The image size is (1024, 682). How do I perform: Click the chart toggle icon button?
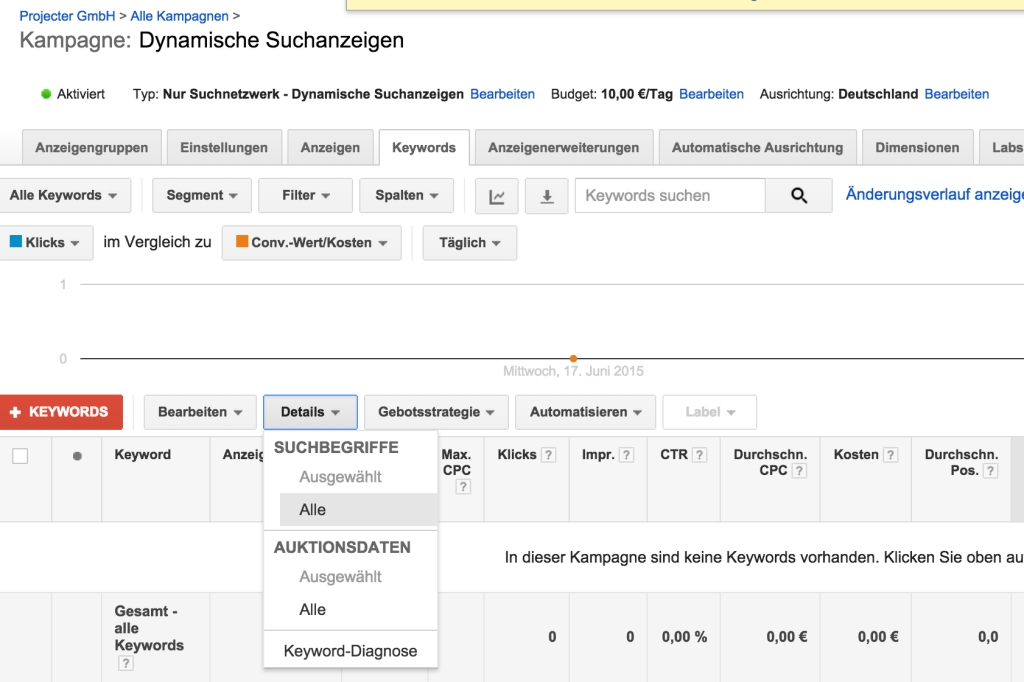point(496,195)
